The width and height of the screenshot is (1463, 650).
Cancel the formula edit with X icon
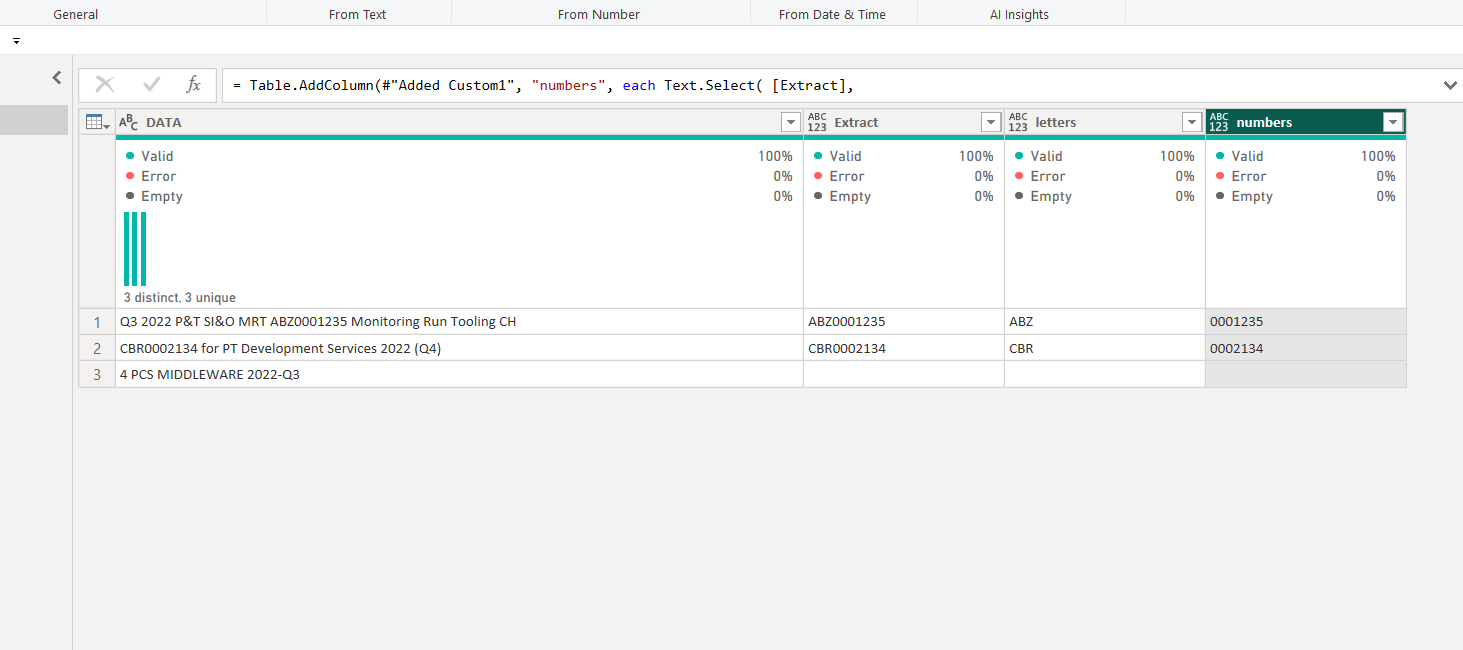[105, 85]
